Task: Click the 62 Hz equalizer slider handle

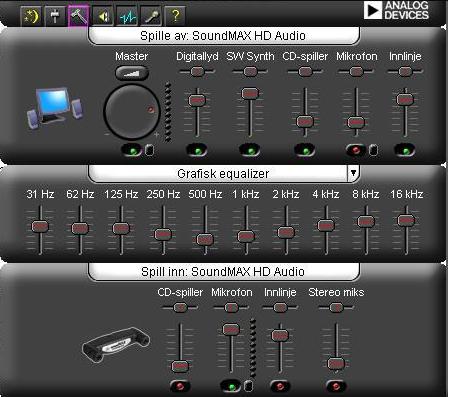Action: coord(80,228)
